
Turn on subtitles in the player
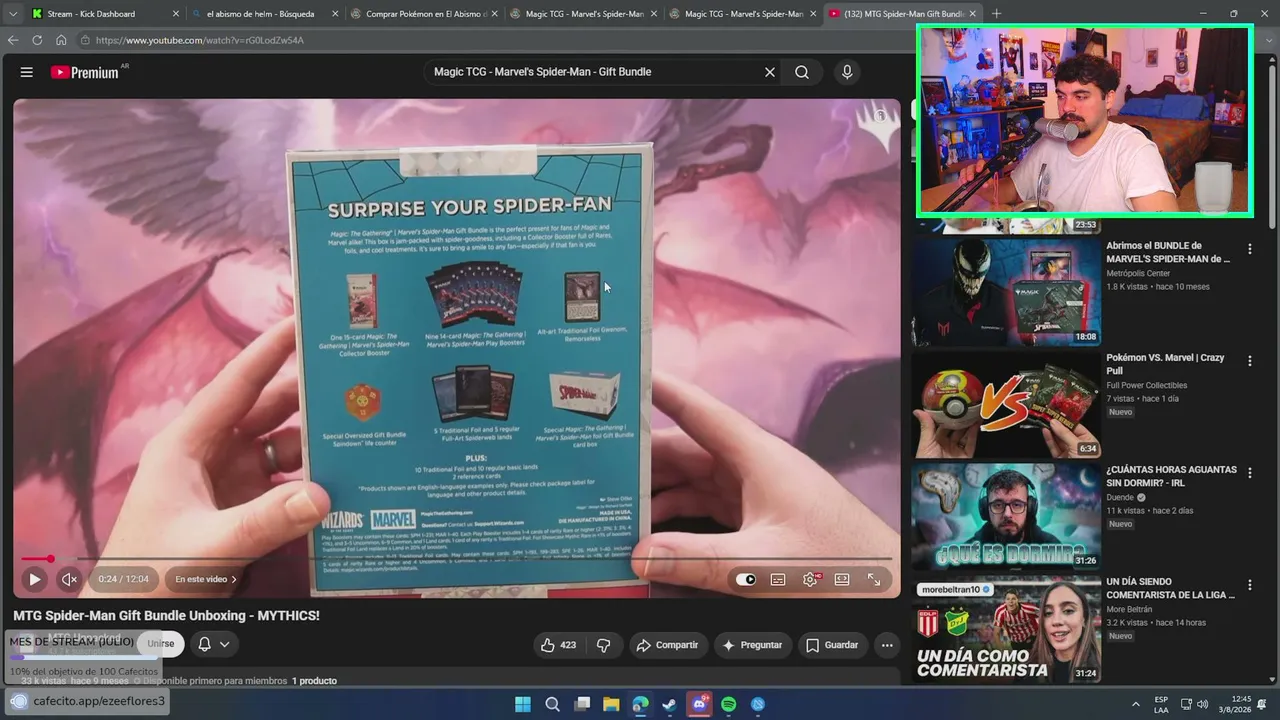[778, 579]
